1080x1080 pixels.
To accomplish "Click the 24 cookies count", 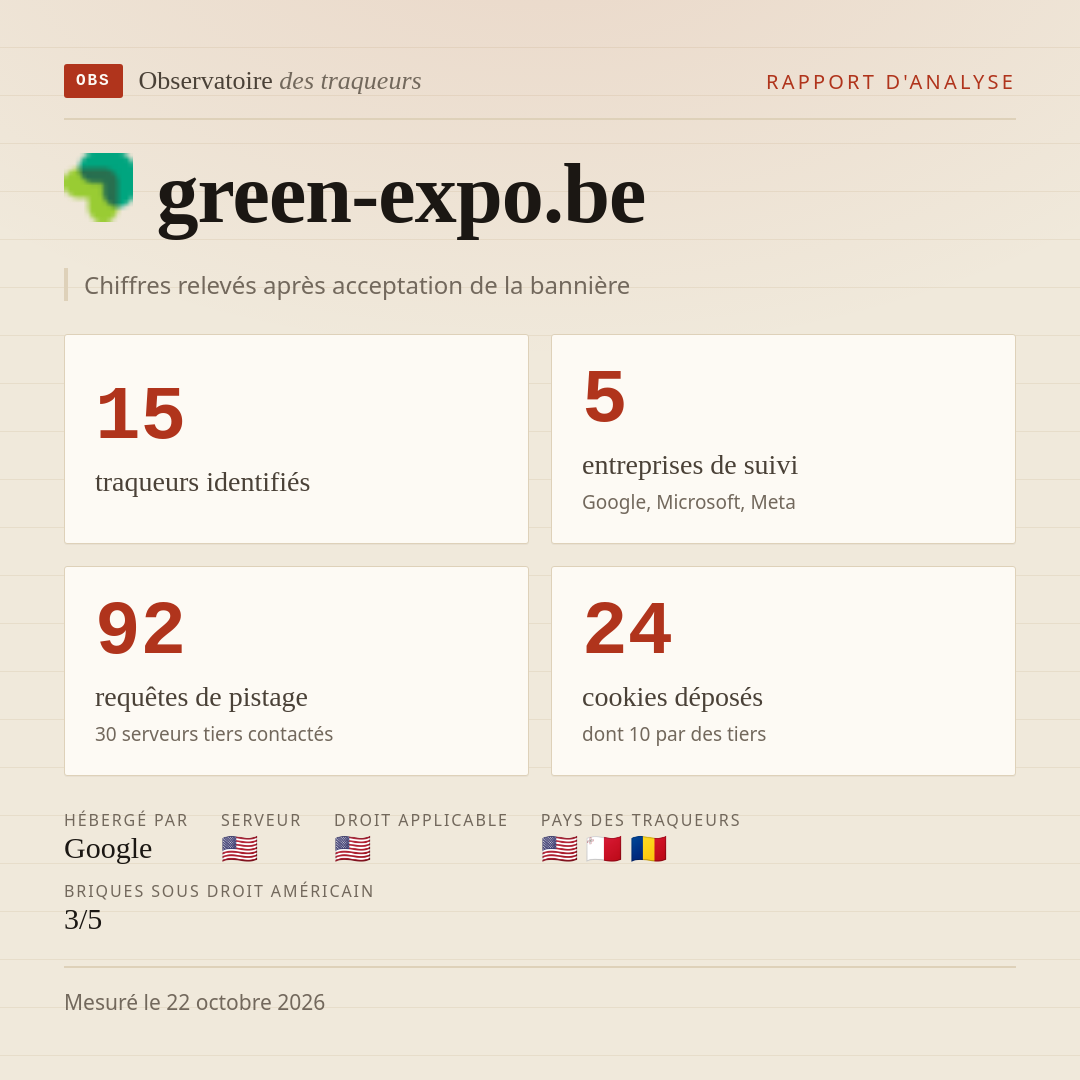I will (x=627, y=628).
